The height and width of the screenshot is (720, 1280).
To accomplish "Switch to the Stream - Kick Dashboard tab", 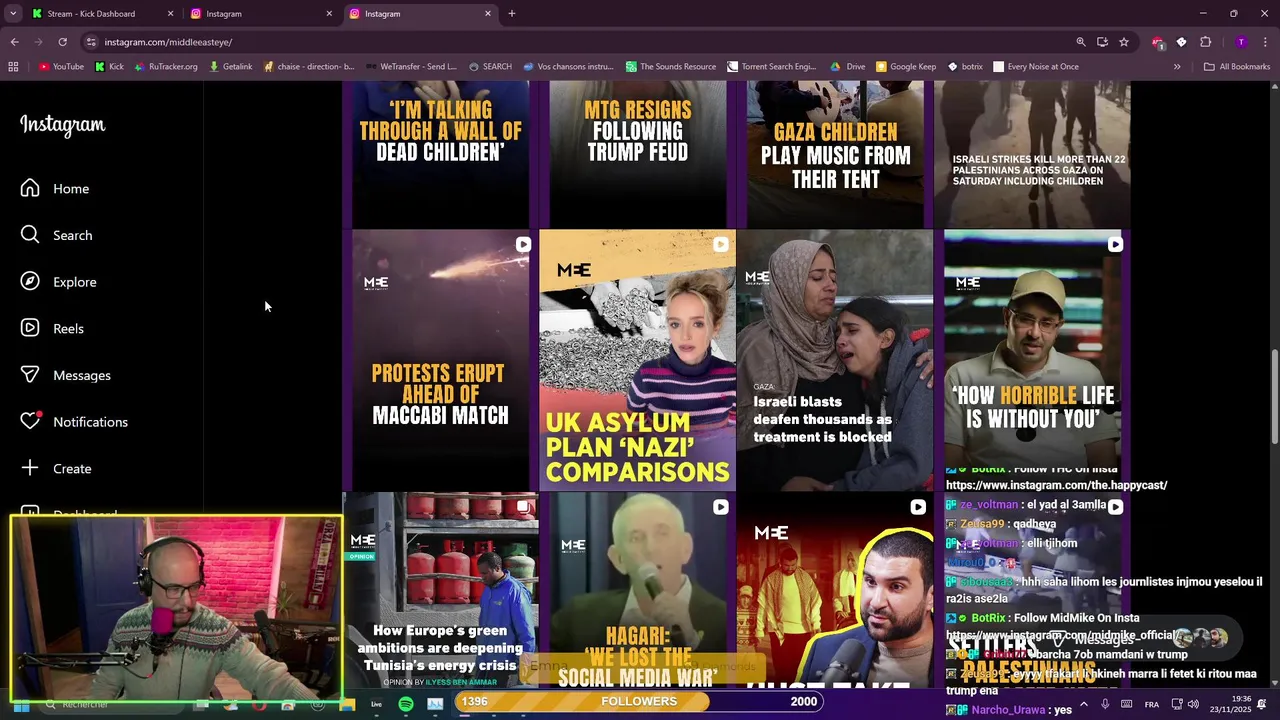I will pos(102,14).
